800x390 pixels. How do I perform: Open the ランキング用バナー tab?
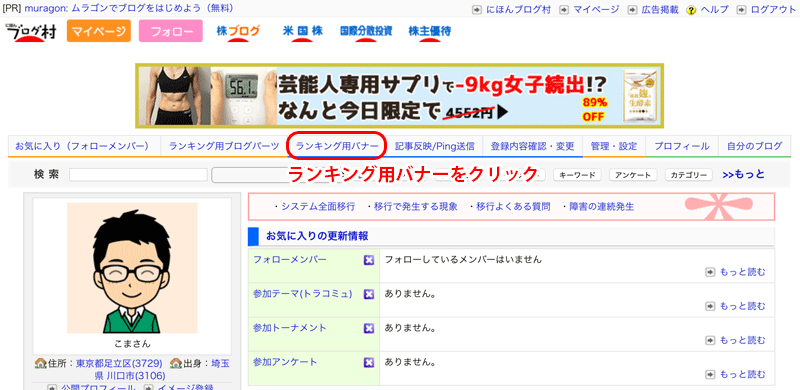(337, 147)
